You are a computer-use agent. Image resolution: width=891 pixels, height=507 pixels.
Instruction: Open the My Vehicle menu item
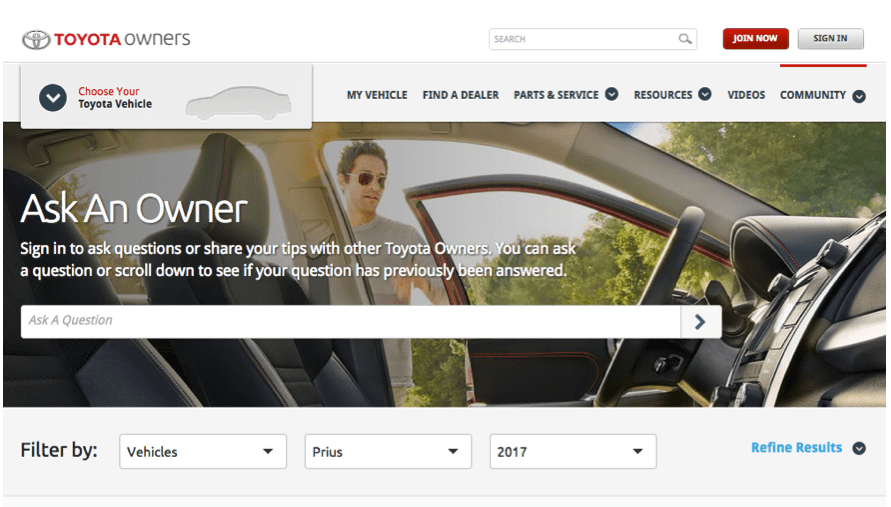point(377,95)
